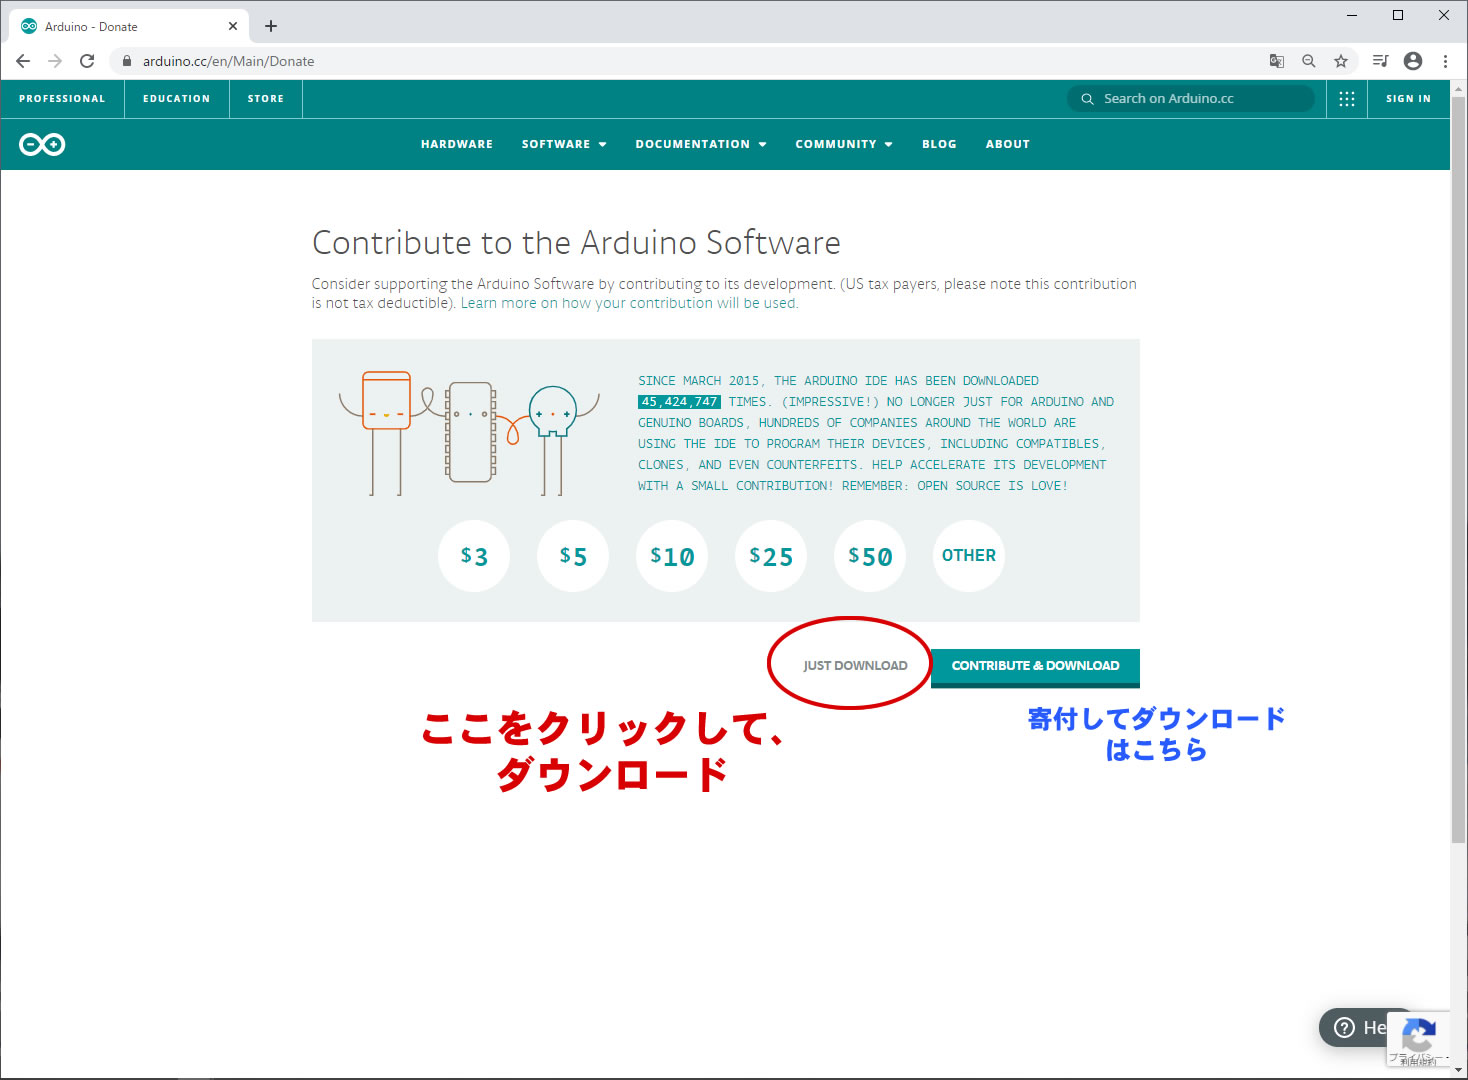Click the site padlock icon
Screen dimensions: 1468x1080
click(126, 61)
